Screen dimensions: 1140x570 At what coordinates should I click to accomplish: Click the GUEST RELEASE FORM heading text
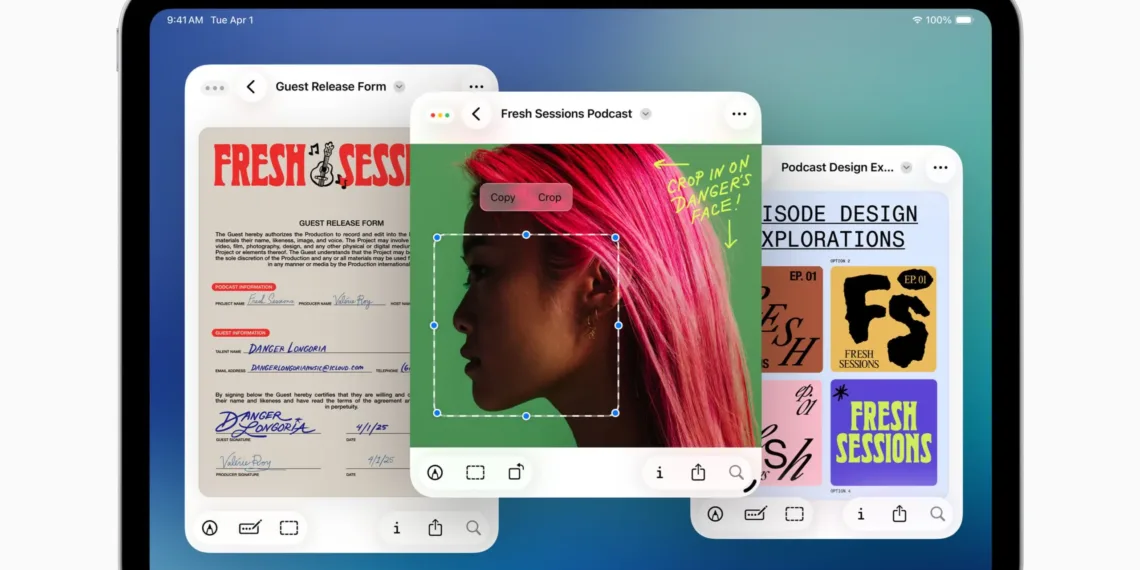[x=341, y=223]
